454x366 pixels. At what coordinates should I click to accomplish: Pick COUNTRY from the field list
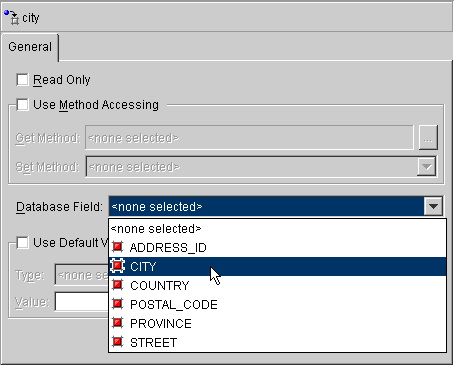277,285
